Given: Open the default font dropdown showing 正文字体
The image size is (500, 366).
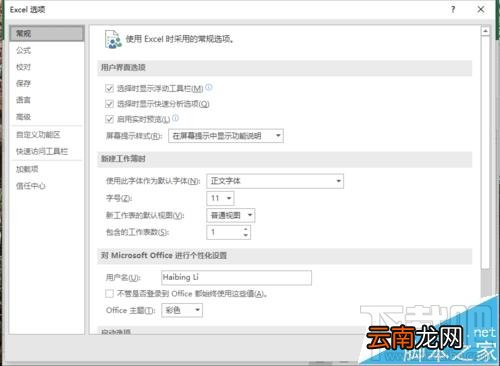Looking at the screenshot, I should point(275,181).
